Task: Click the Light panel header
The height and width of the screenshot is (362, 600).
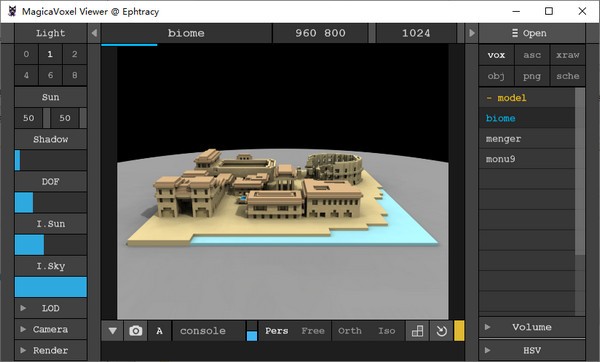Action: point(51,33)
